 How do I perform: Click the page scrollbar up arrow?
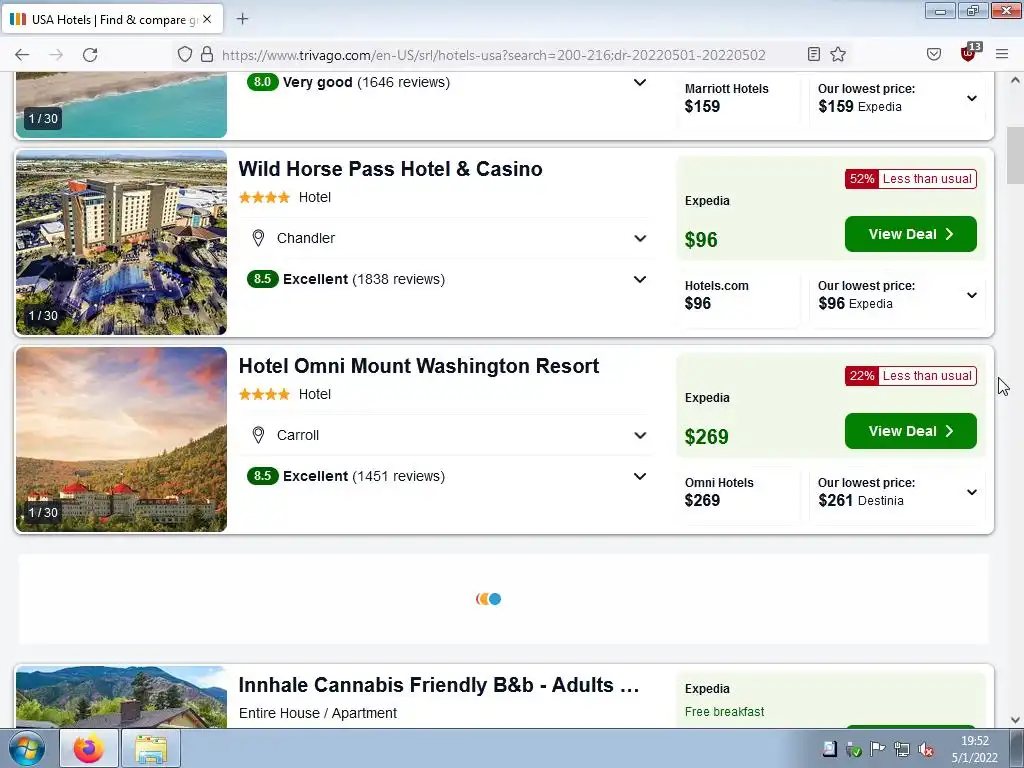pos(1015,80)
